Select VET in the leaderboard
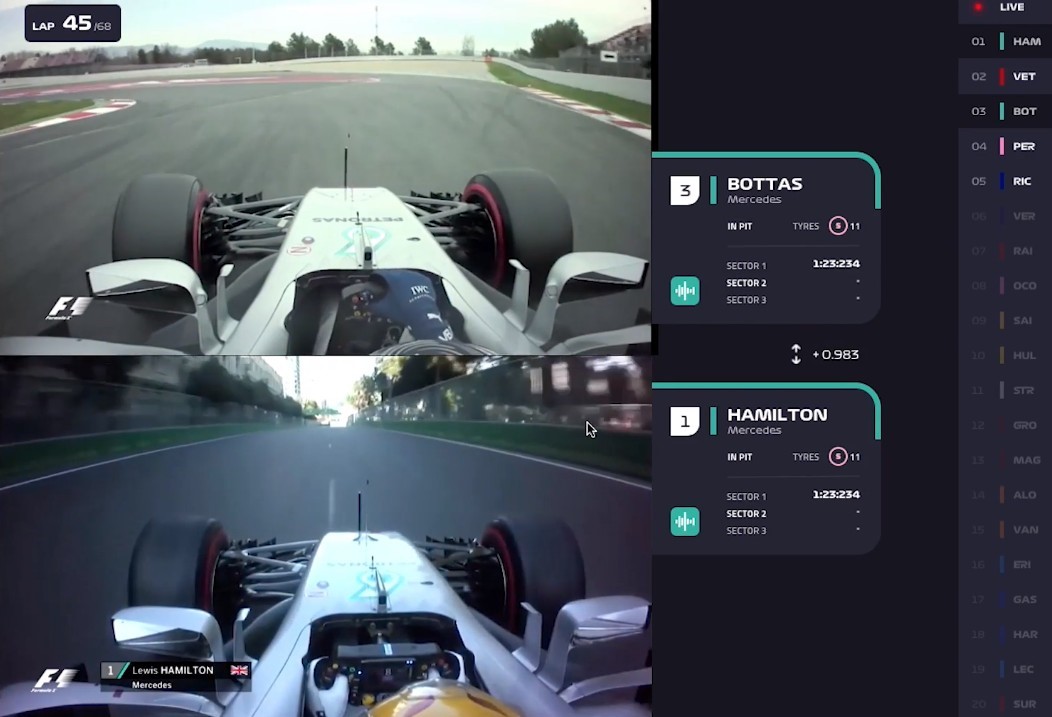This screenshot has width=1052, height=717. (x=1005, y=76)
